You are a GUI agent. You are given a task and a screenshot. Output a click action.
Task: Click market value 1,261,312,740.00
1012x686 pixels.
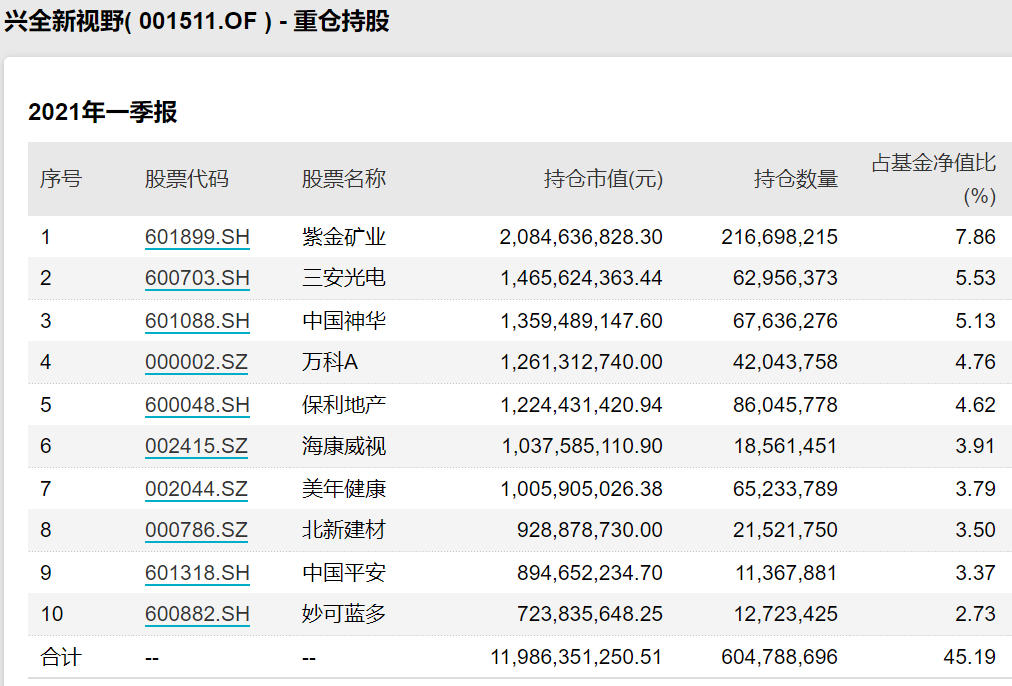click(x=582, y=362)
